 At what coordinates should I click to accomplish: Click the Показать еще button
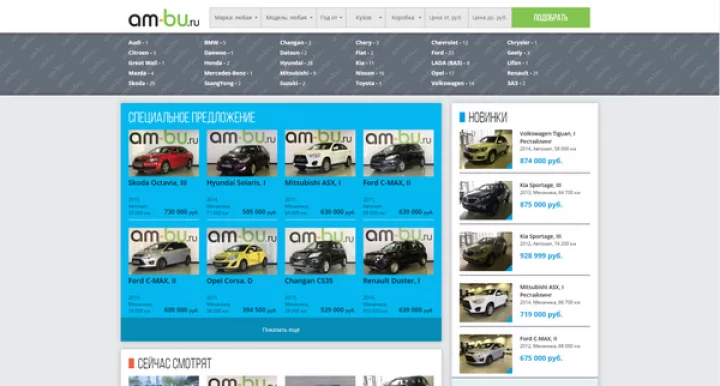tap(281, 330)
